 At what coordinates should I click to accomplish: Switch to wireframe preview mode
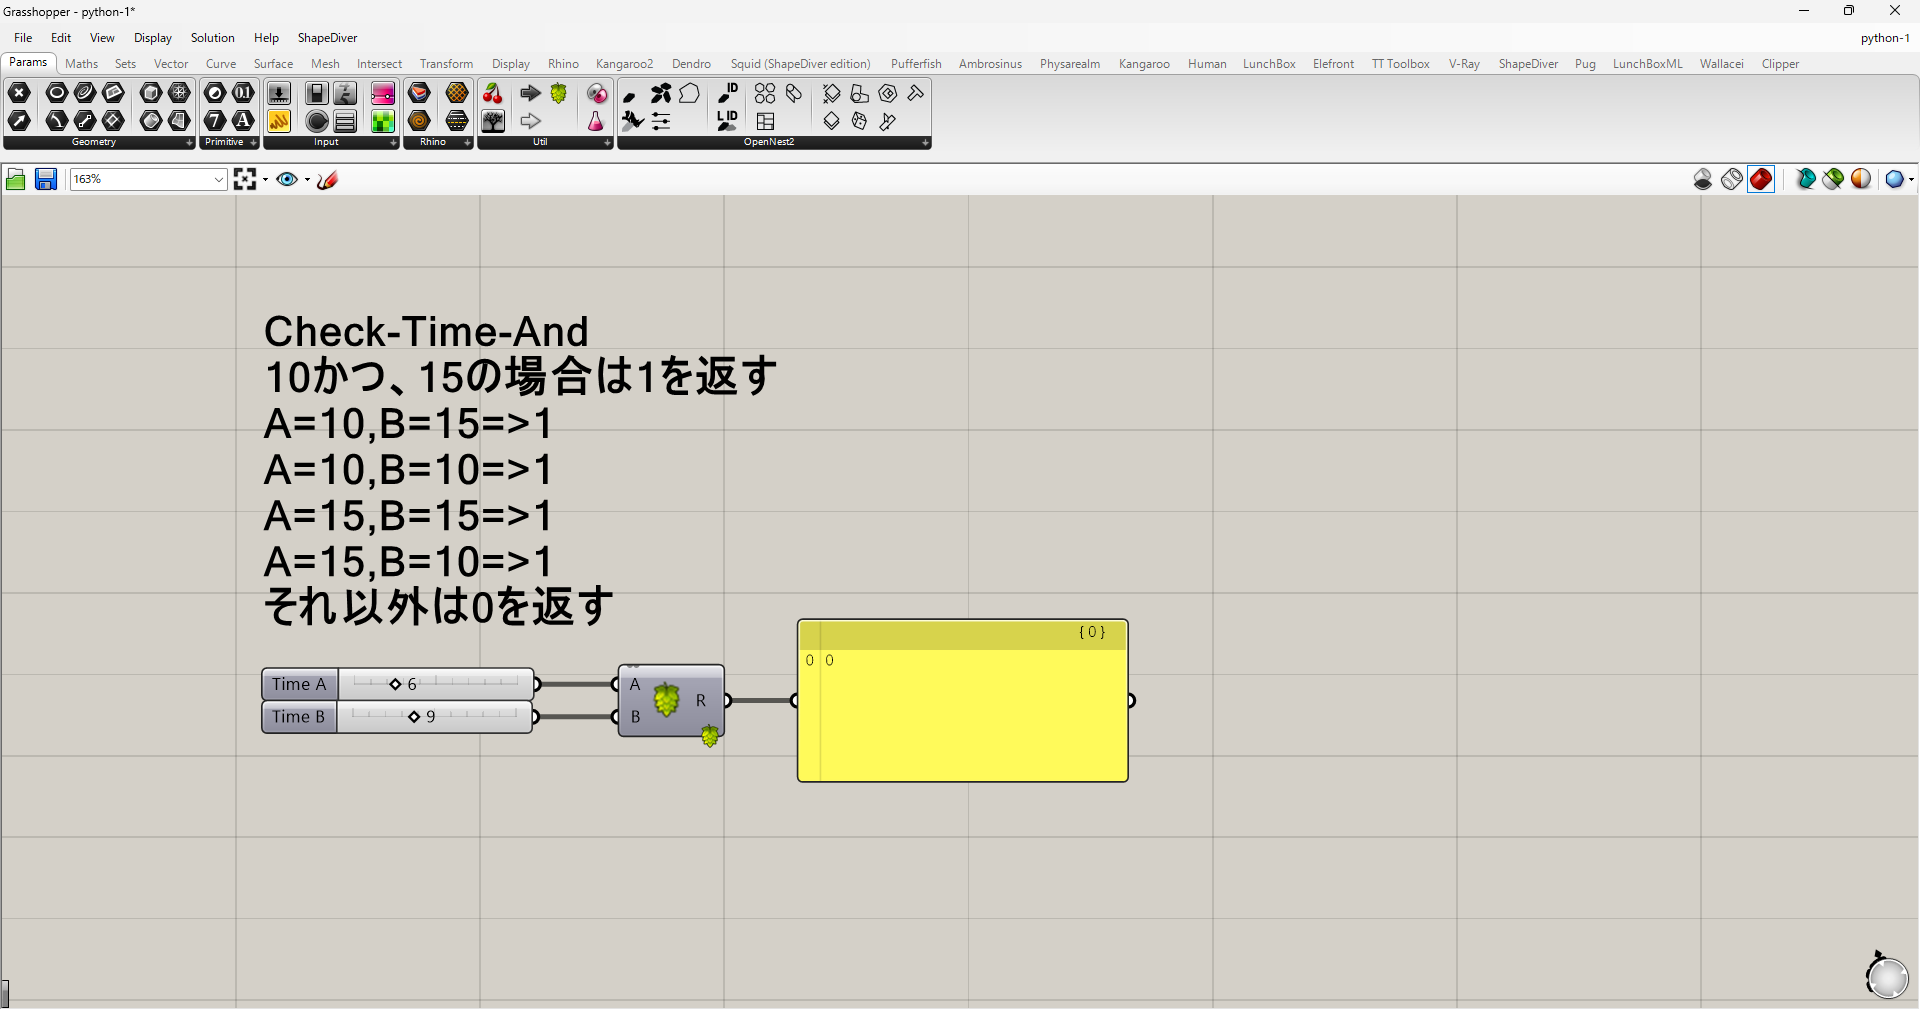[x=1732, y=179]
